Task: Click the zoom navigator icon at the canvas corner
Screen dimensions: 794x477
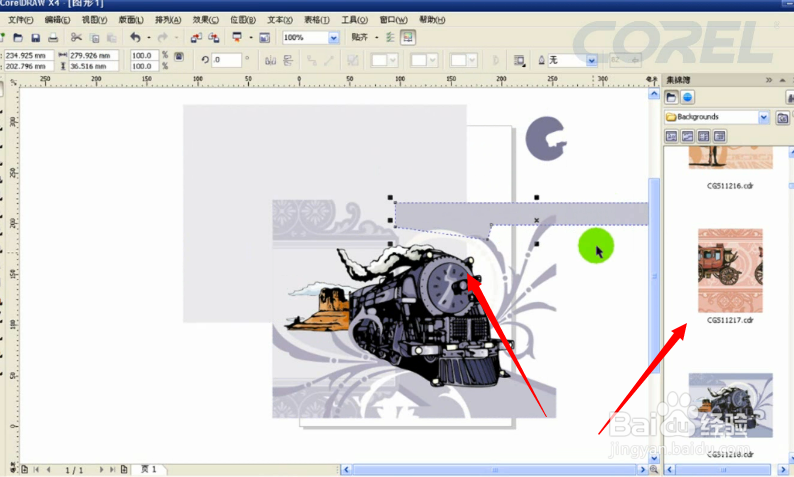Action: point(654,469)
